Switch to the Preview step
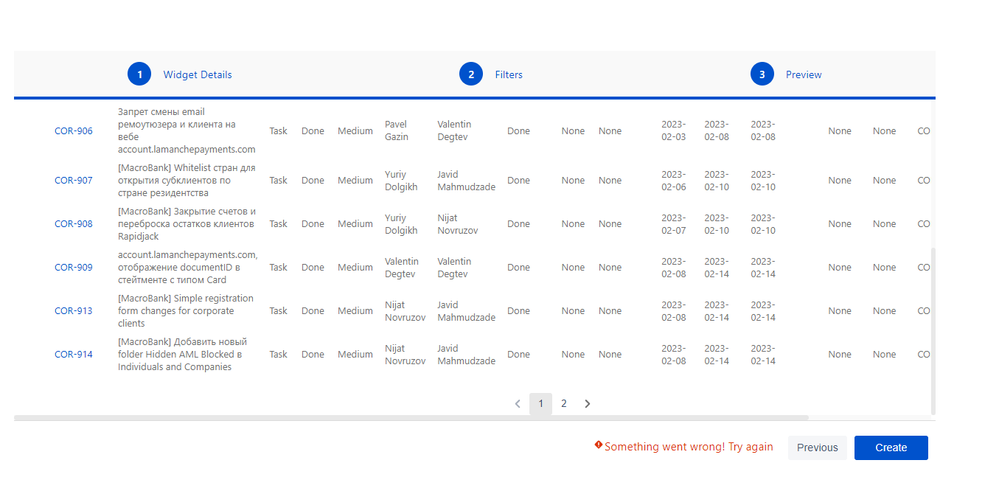The width and height of the screenshot is (999, 491). [803, 75]
